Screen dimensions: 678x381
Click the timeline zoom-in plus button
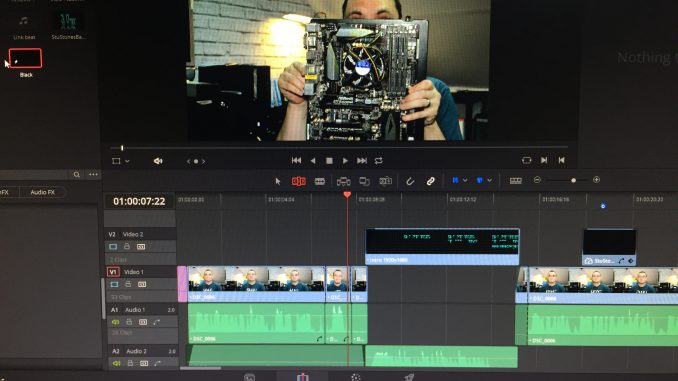pyautogui.click(x=596, y=180)
